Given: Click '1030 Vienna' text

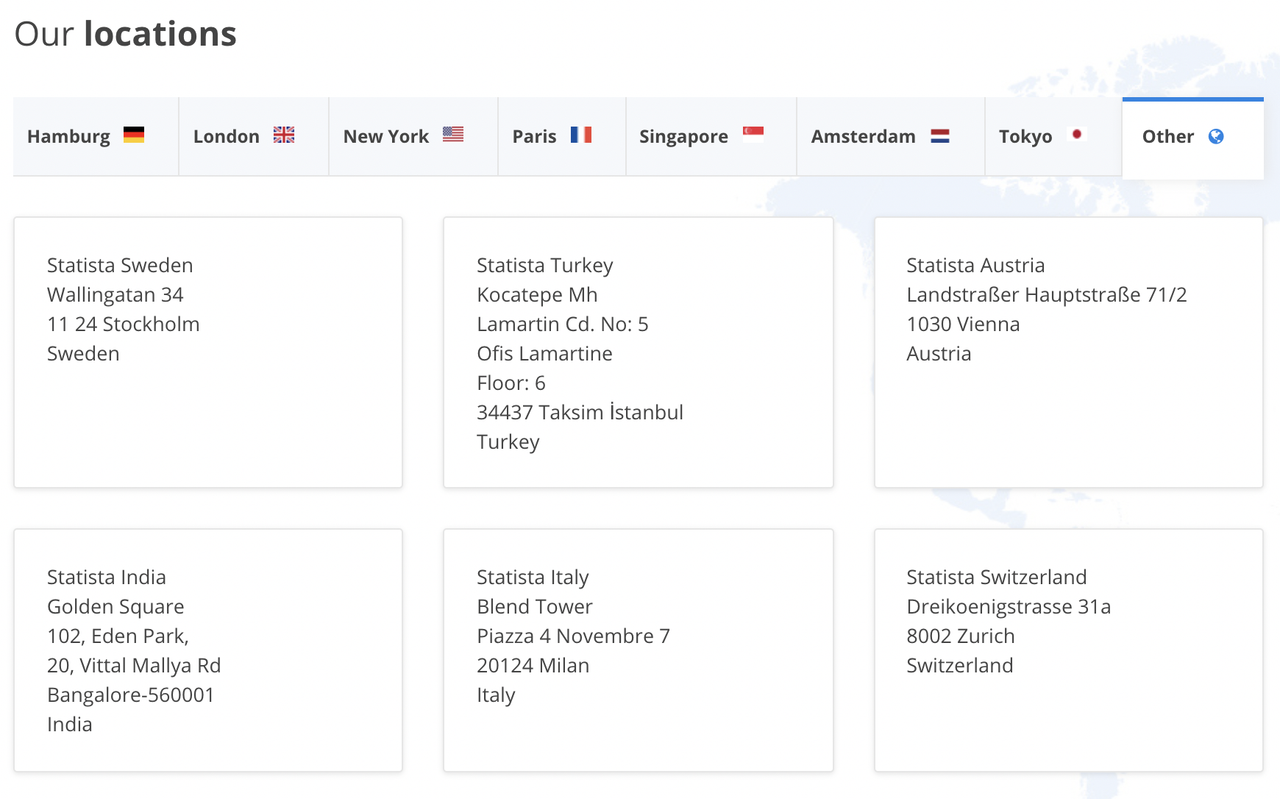Looking at the screenshot, I should pos(963,324).
